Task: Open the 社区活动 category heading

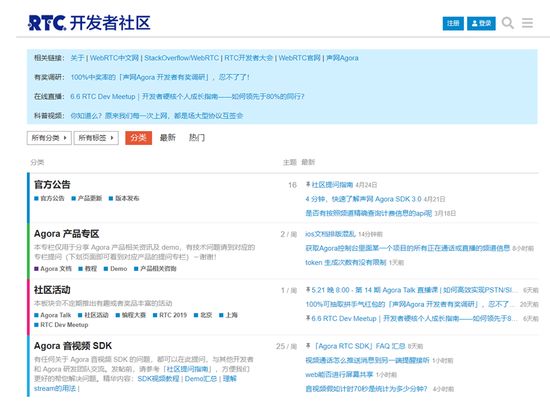Action: pos(52,290)
